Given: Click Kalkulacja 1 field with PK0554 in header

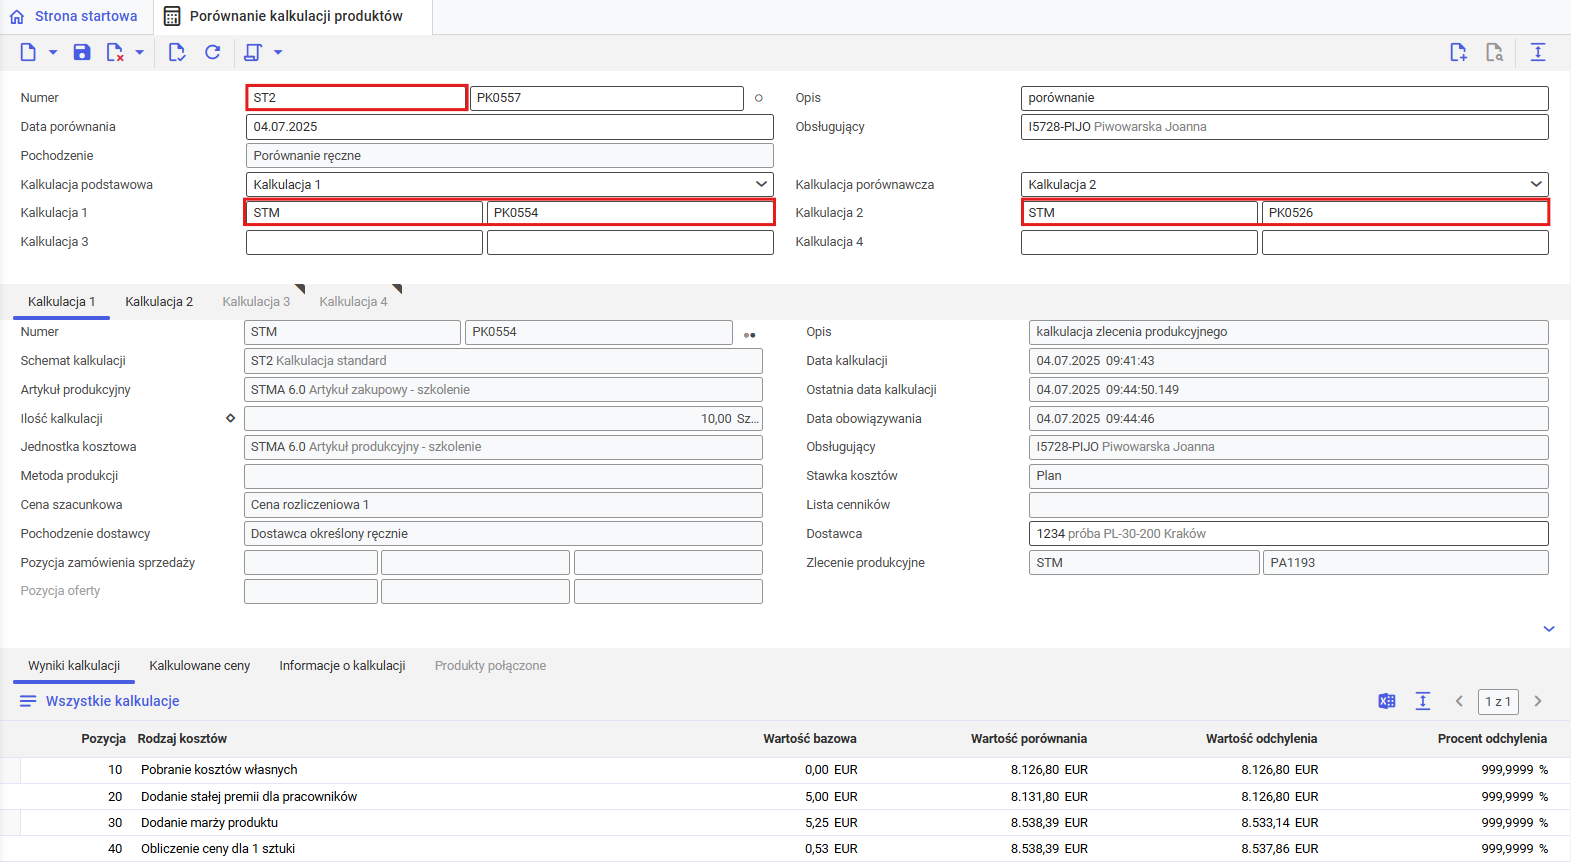Looking at the screenshot, I should coord(630,212).
